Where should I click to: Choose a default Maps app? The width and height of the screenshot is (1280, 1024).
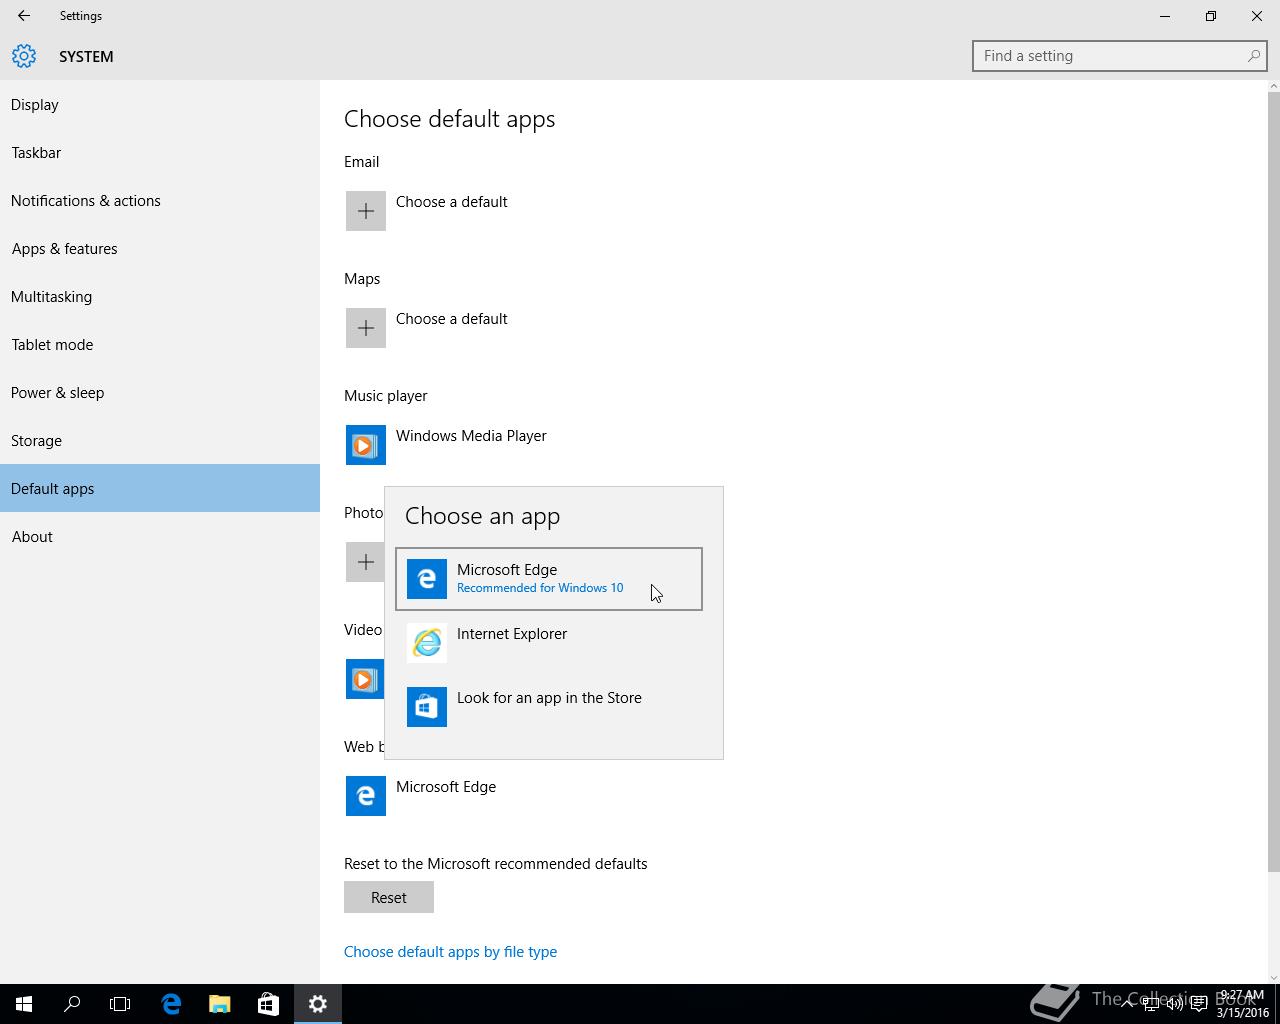click(451, 319)
